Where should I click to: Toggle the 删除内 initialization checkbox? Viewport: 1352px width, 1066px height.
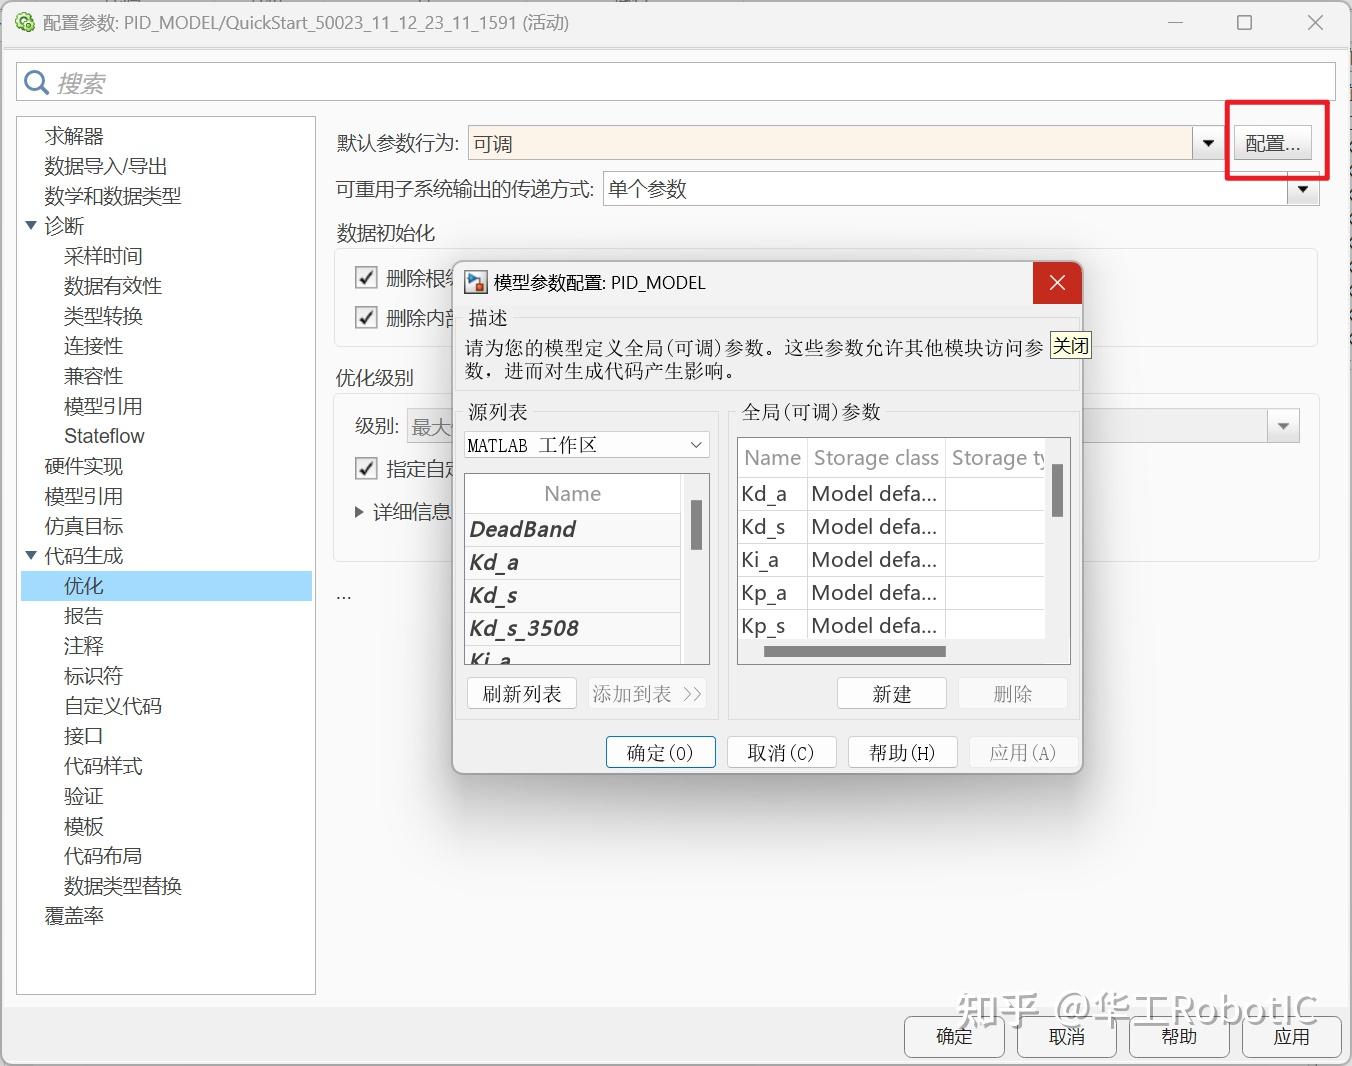(367, 317)
